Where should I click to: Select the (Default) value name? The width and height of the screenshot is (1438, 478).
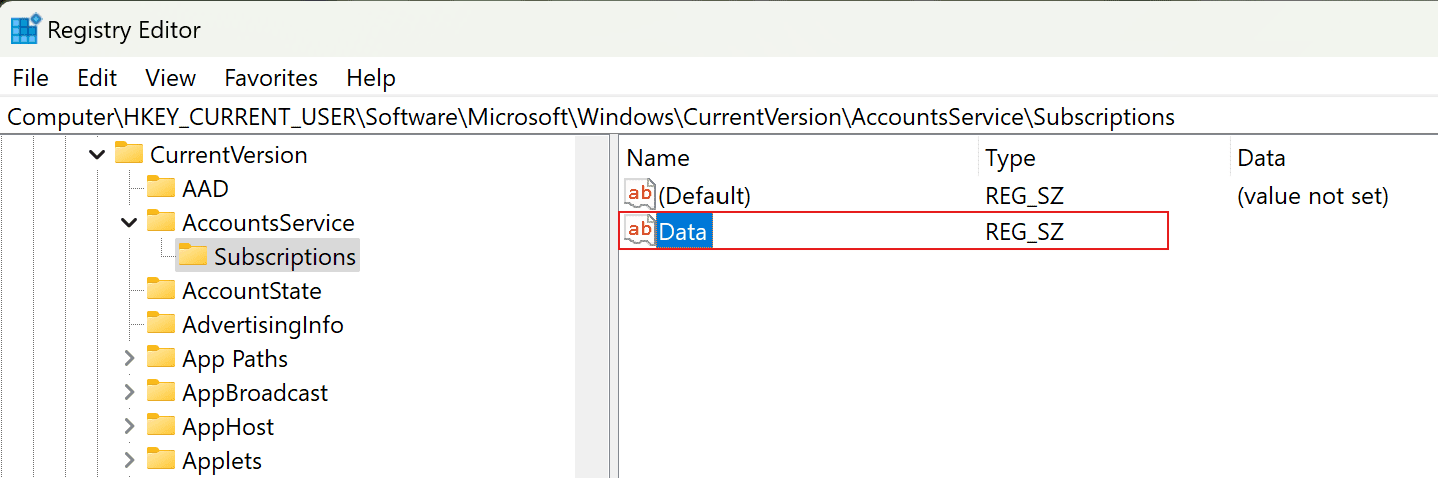click(704, 196)
